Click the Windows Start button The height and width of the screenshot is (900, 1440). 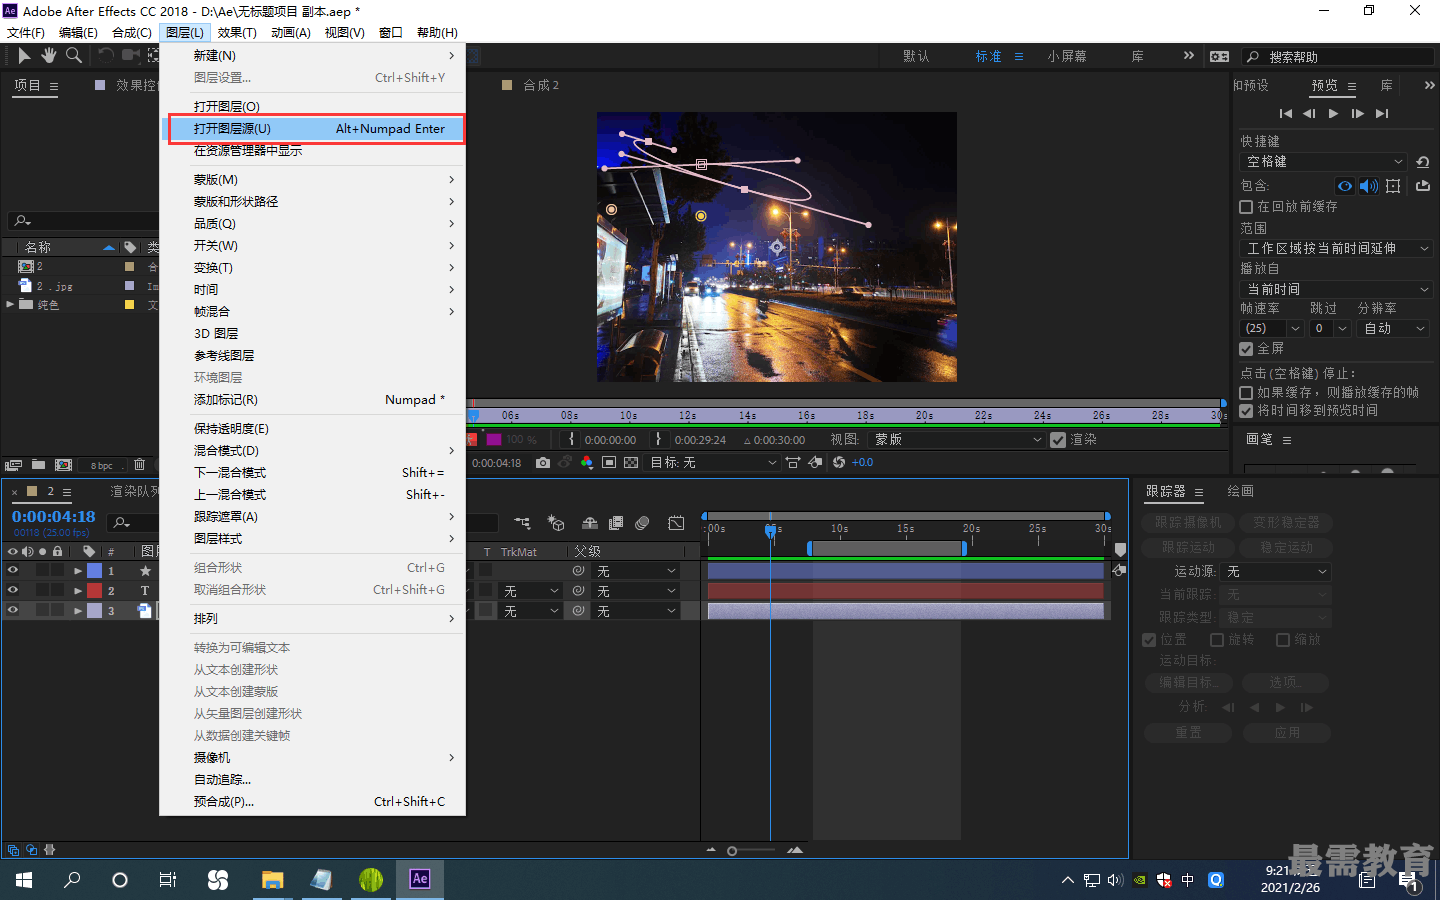tap(24, 880)
